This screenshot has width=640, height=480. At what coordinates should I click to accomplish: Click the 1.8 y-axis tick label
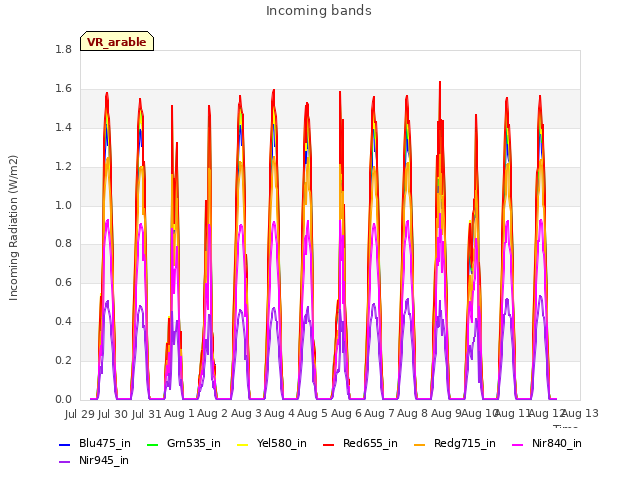tap(63, 49)
